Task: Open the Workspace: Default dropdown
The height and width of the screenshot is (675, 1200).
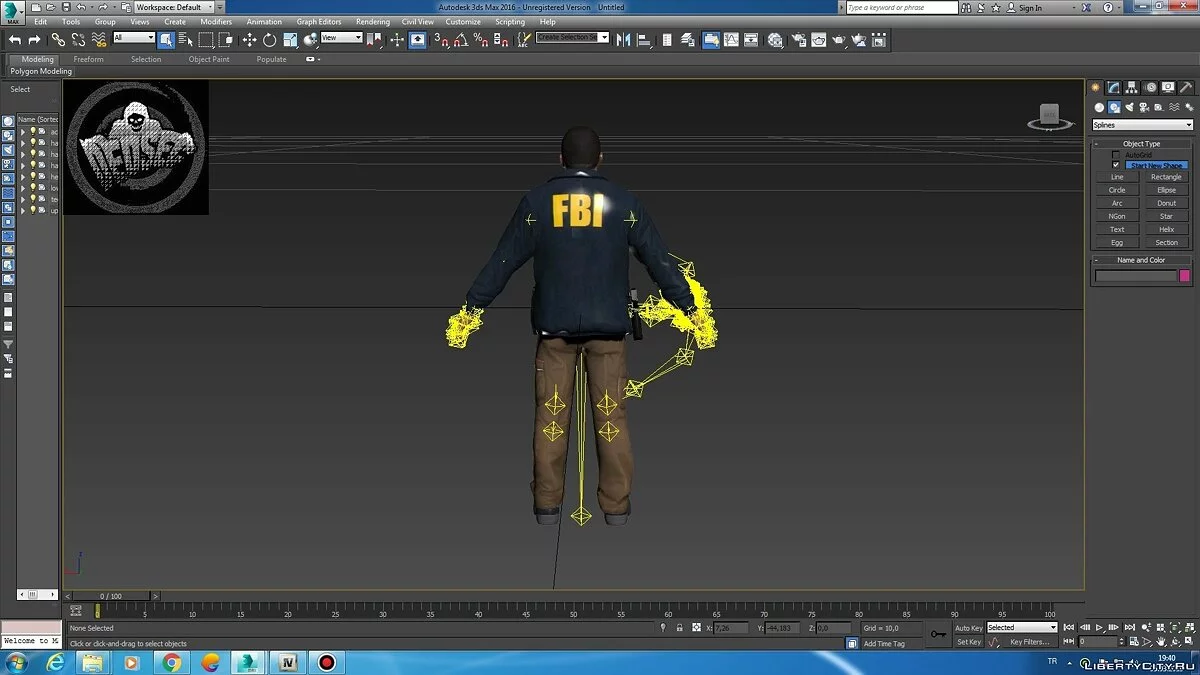Action: click(x=174, y=7)
